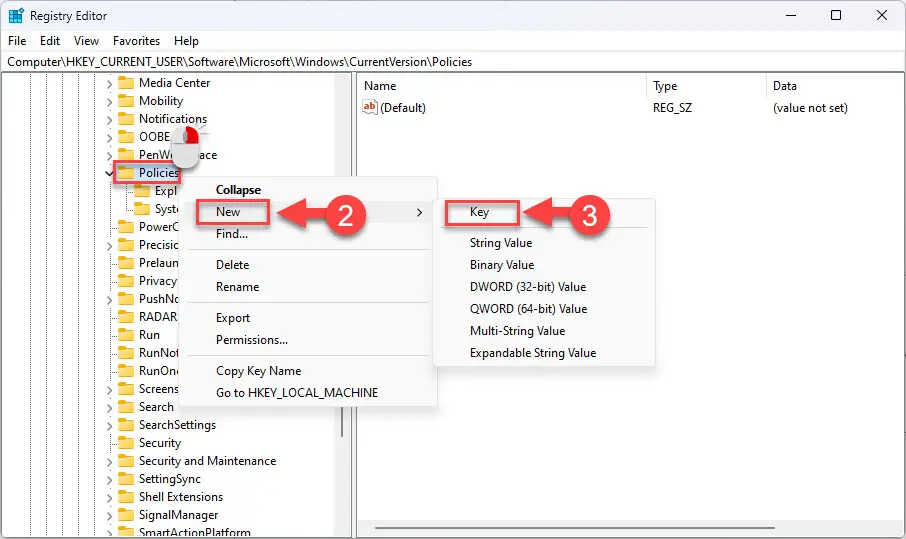
Task: Click the Privacy folder icon
Action: click(x=126, y=281)
